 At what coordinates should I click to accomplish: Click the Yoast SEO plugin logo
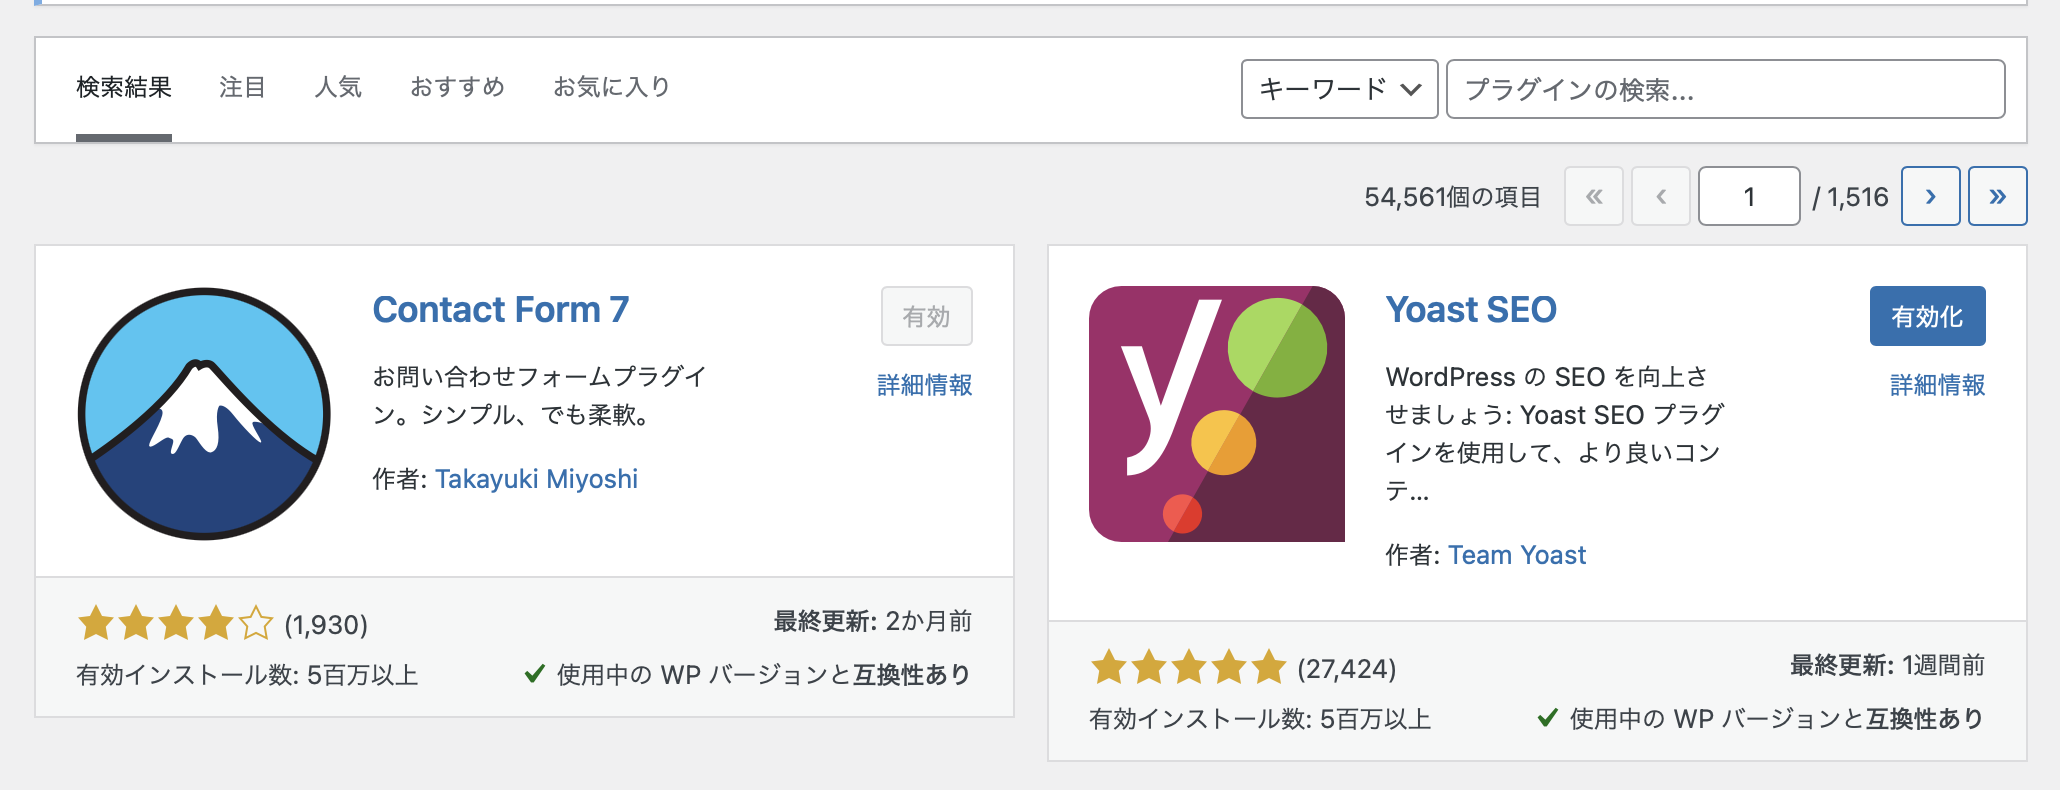[x=1217, y=414]
